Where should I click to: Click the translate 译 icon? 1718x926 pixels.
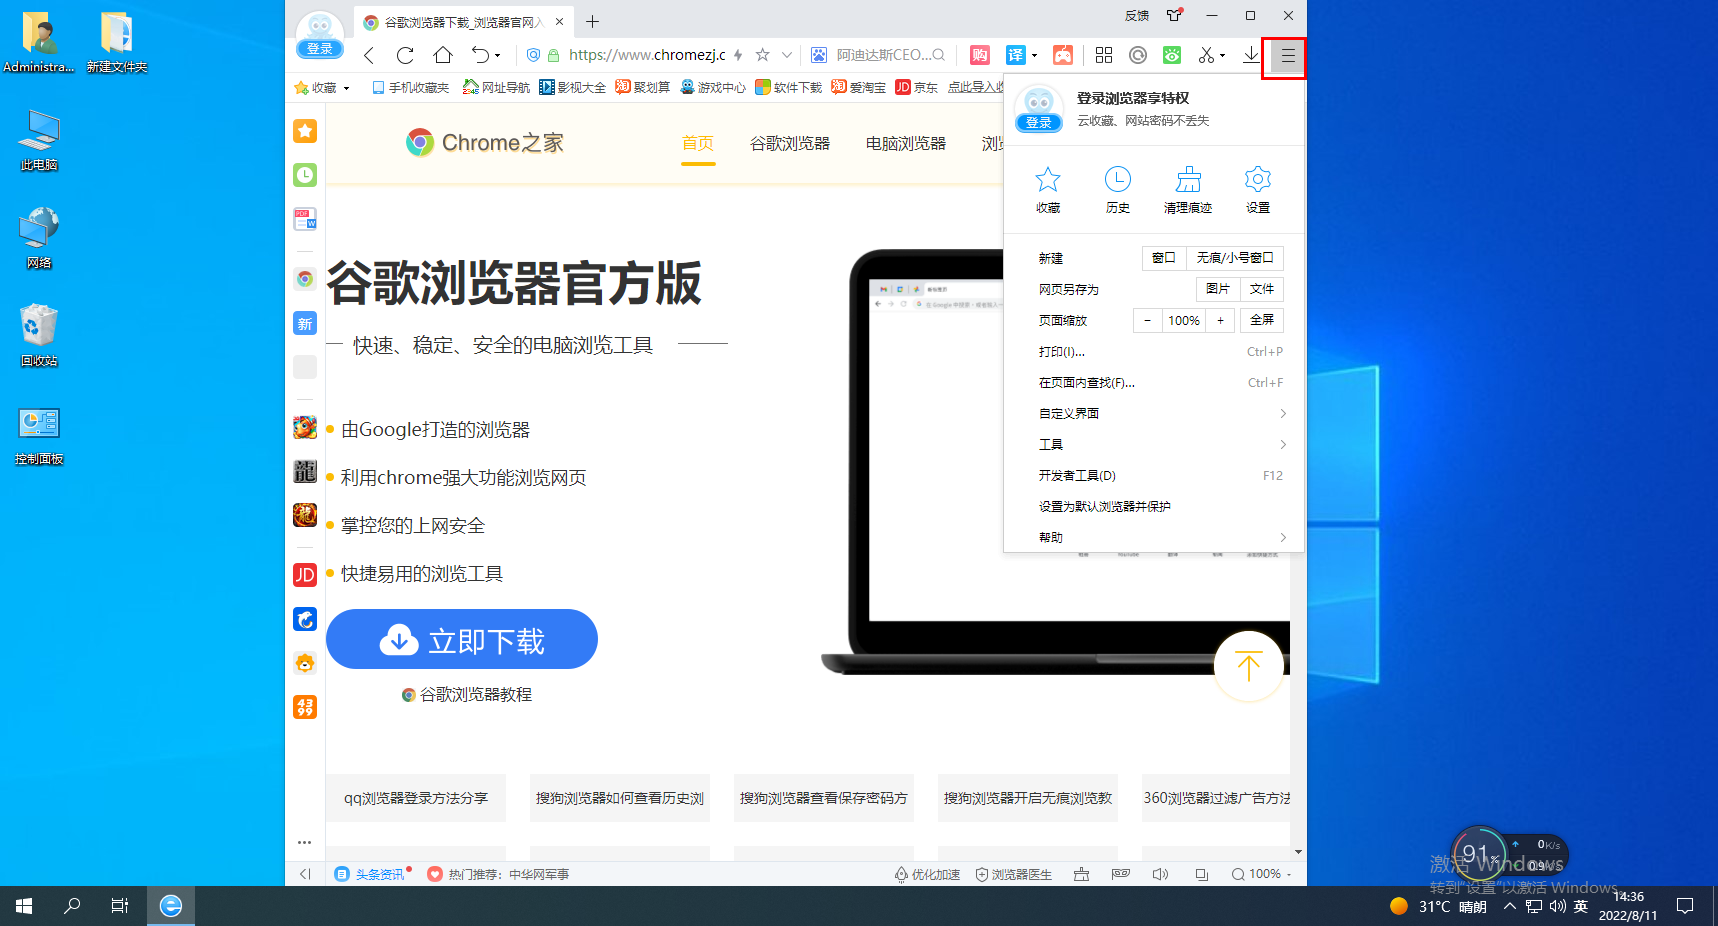coord(1016,55)
